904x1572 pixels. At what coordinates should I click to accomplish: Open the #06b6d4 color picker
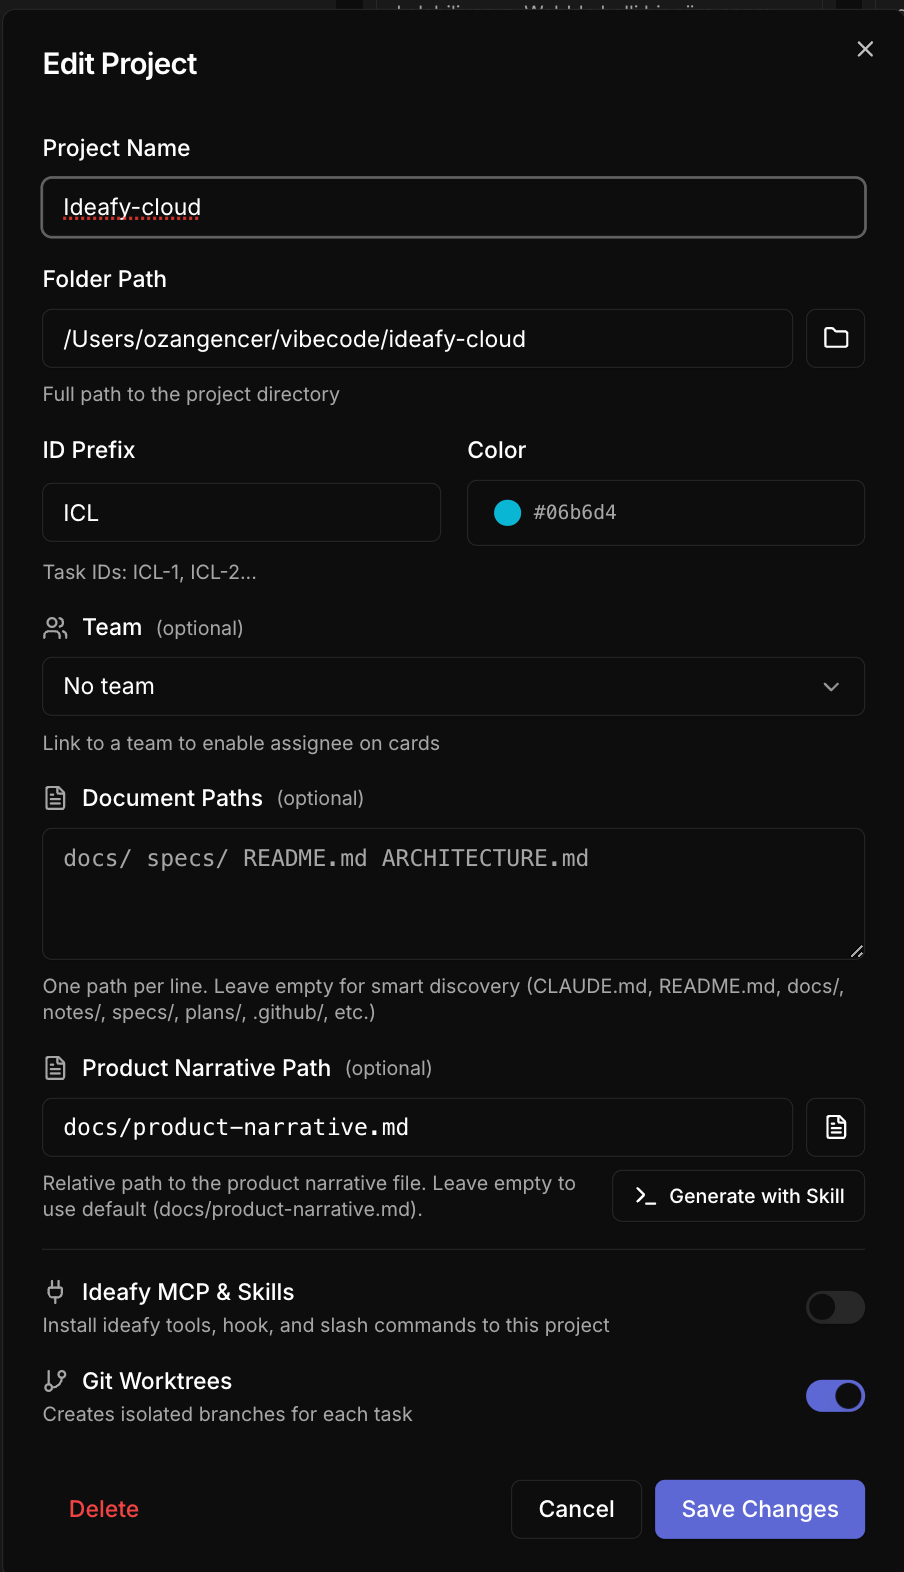[507, 513]
